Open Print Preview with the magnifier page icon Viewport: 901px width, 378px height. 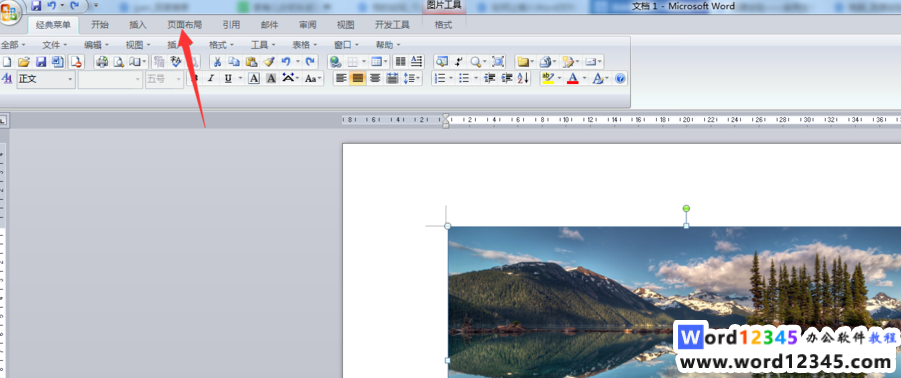click(119, 61)
